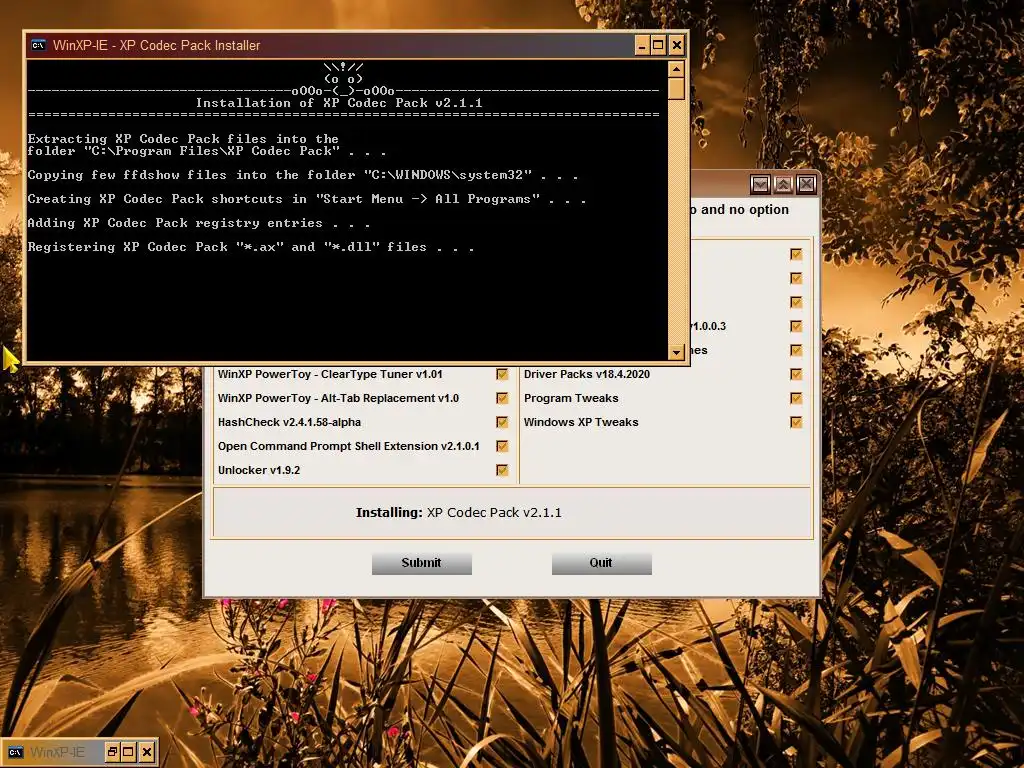1024x768 pixels.
Task: Maximize the minimized WinXP-IE window
Action: pyautogui.click(x=129, y=752)
